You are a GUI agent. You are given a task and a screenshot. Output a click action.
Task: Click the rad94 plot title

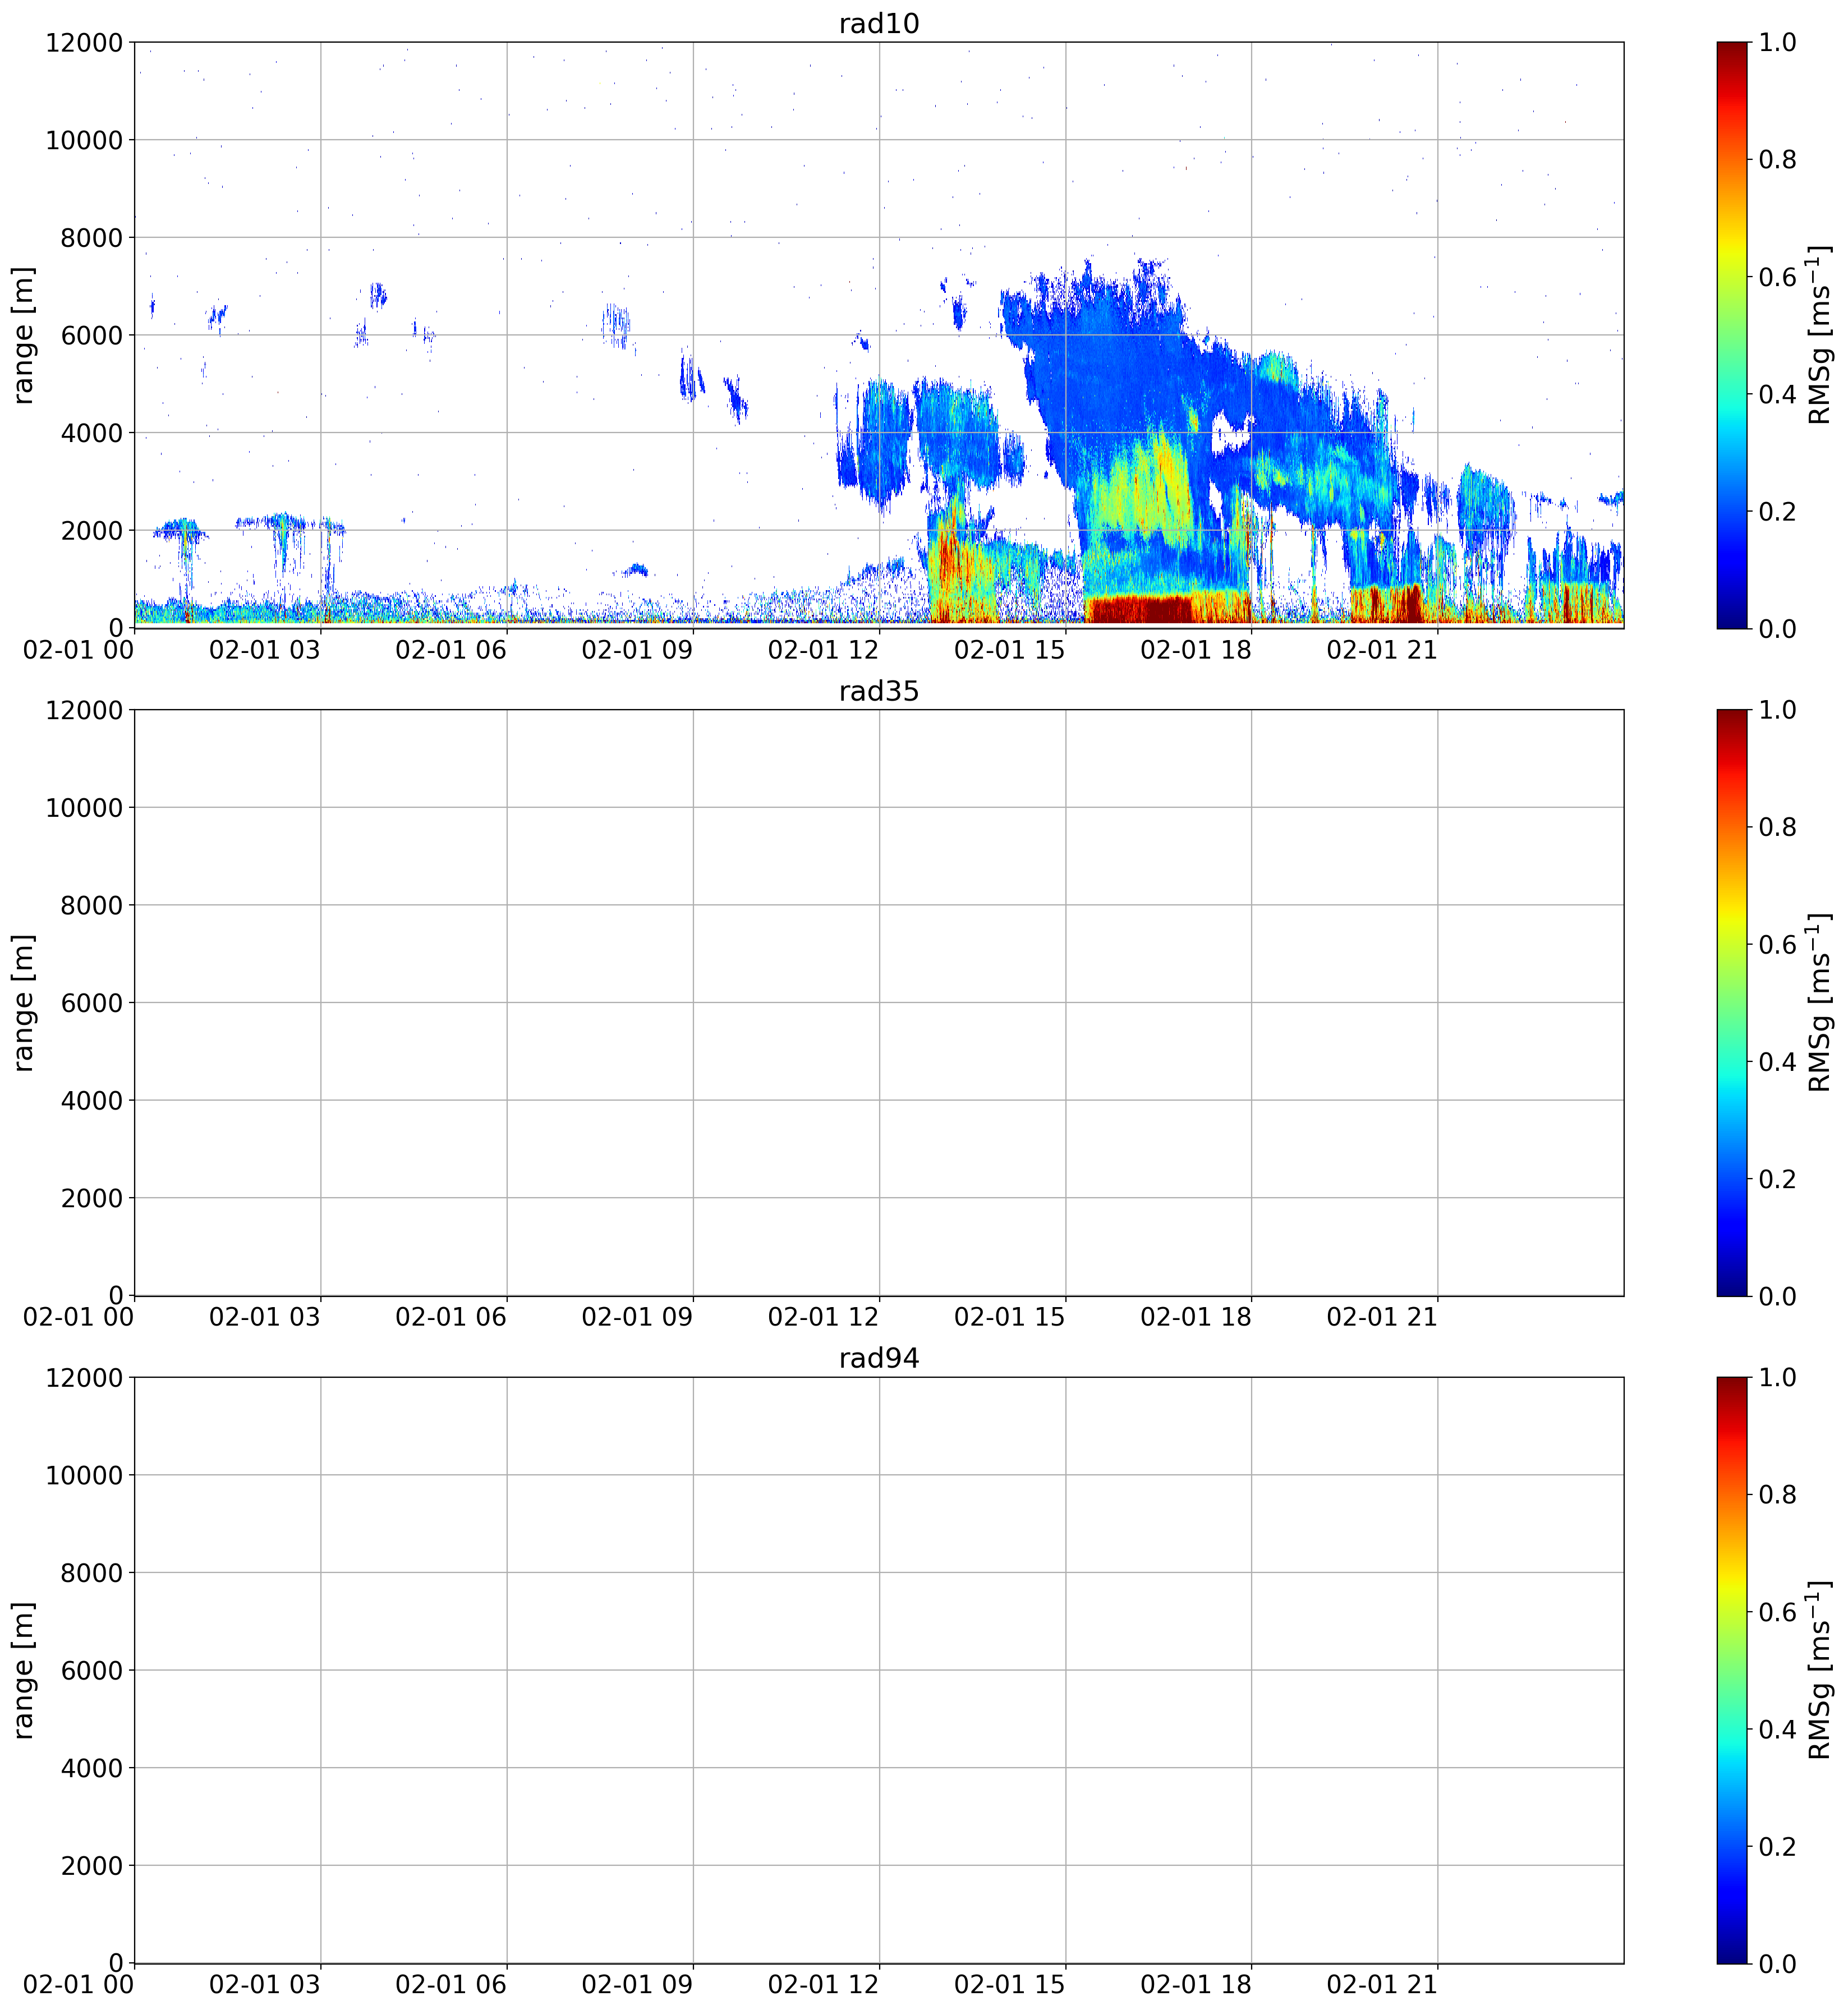click(878, 1358)
